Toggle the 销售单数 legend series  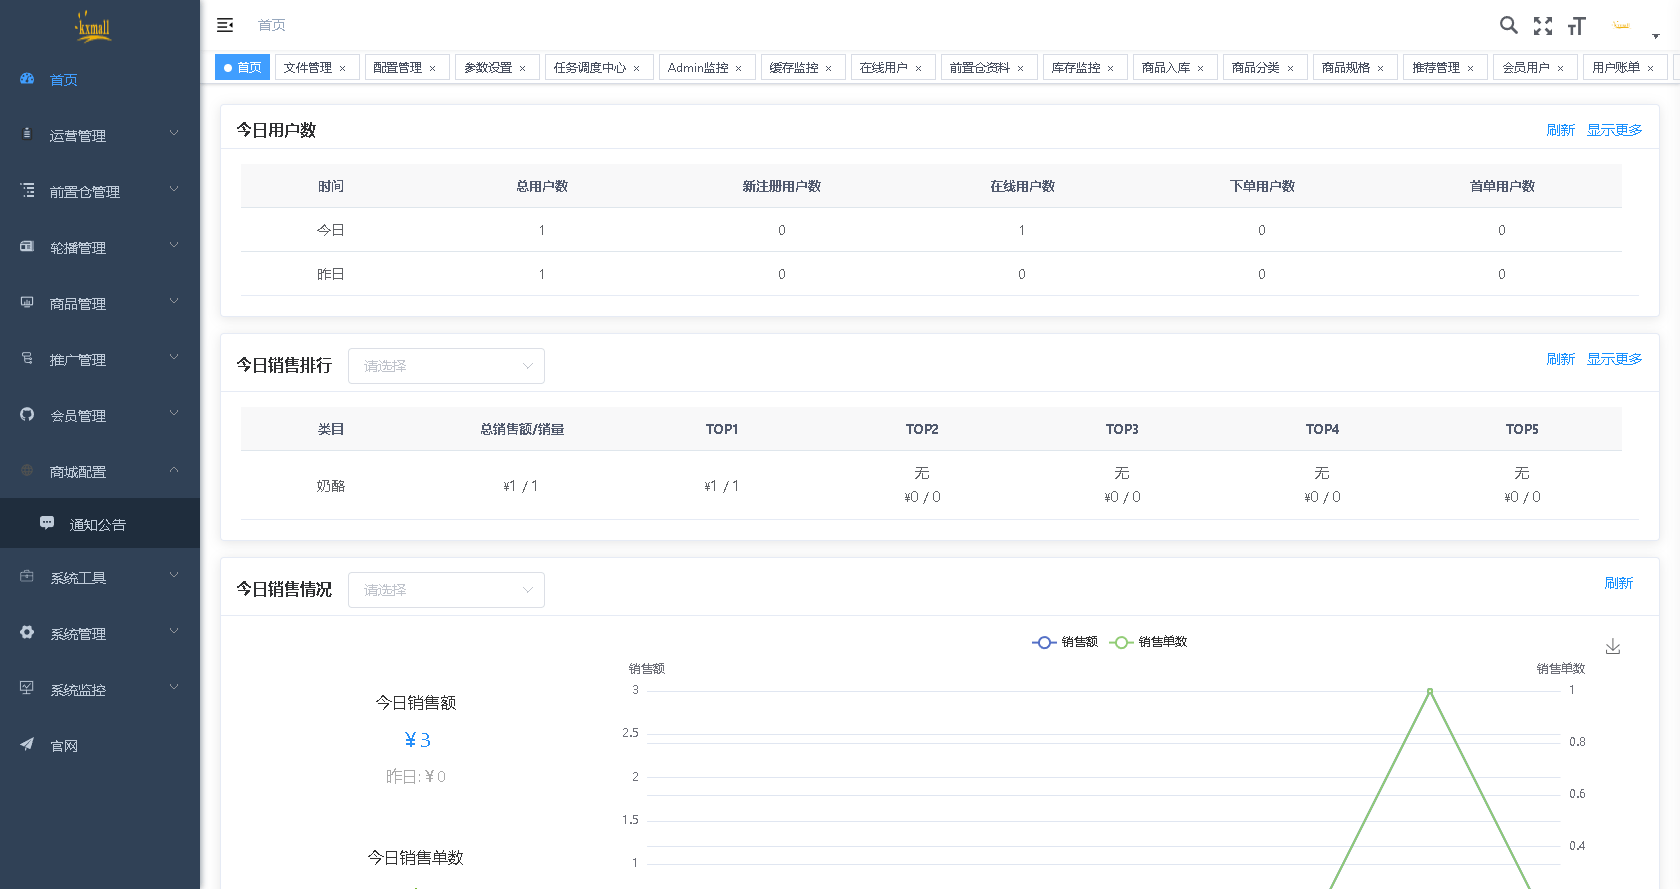[1148, 642]
